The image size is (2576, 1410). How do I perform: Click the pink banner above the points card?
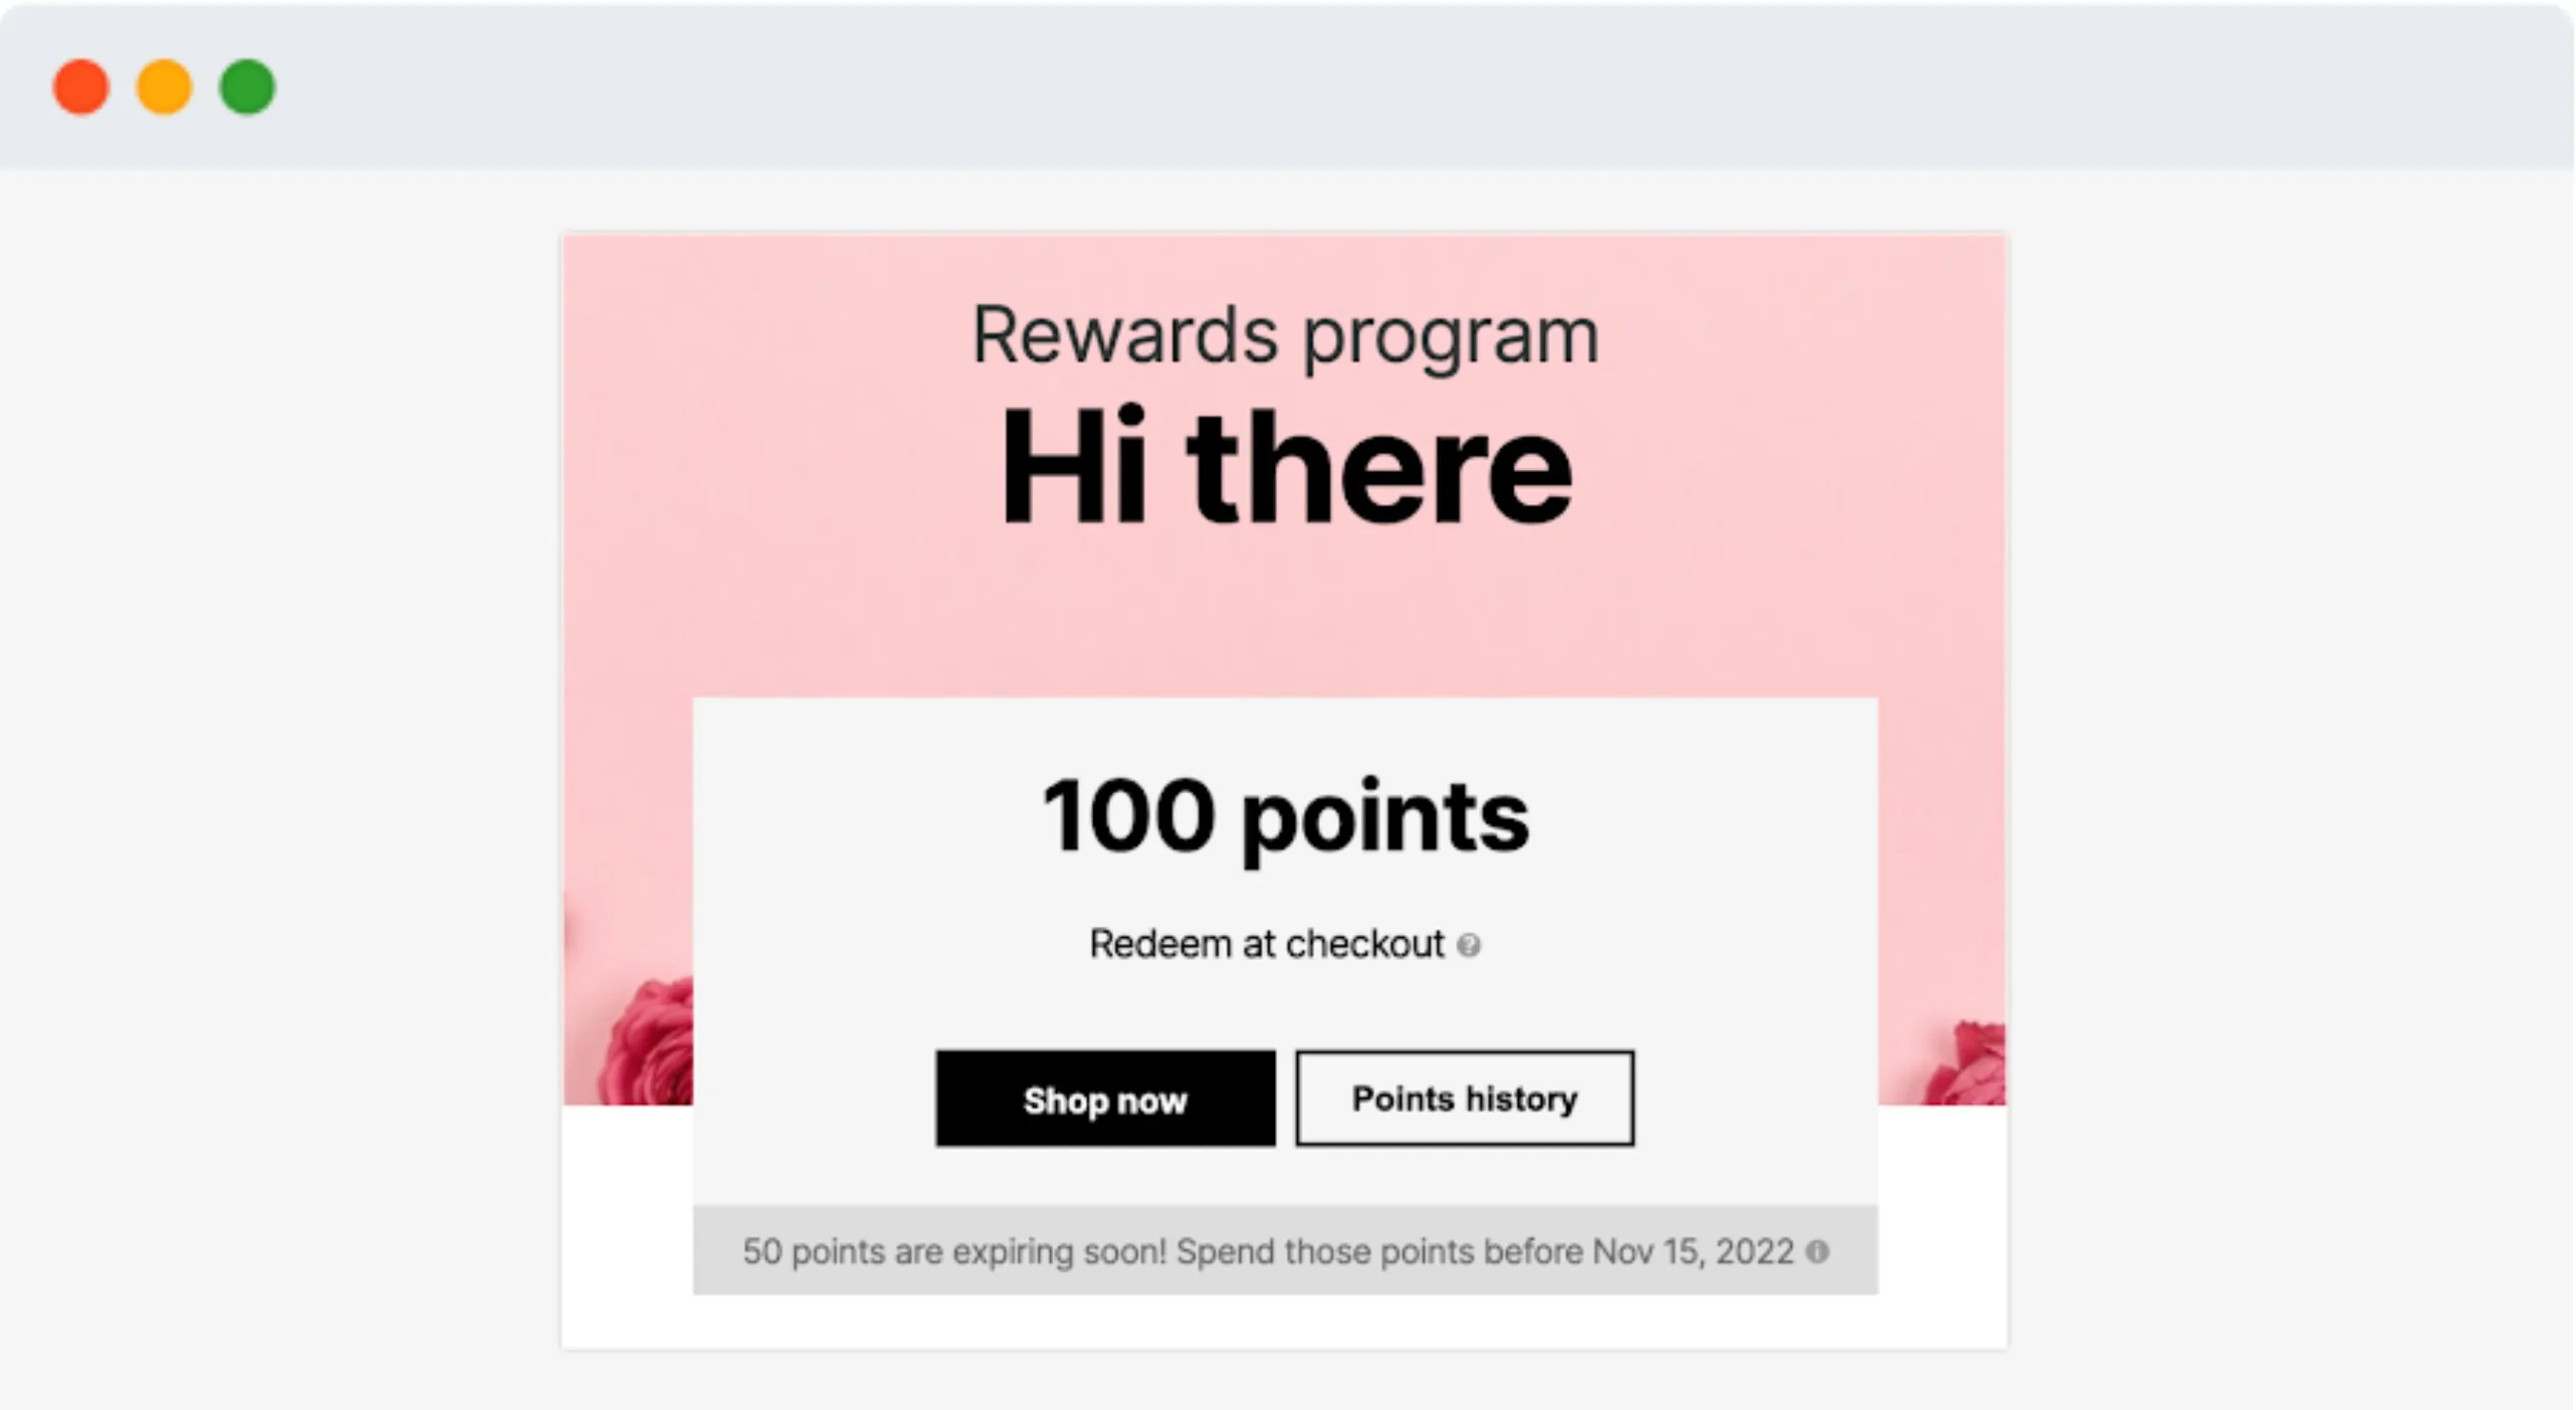[1285, 620]
